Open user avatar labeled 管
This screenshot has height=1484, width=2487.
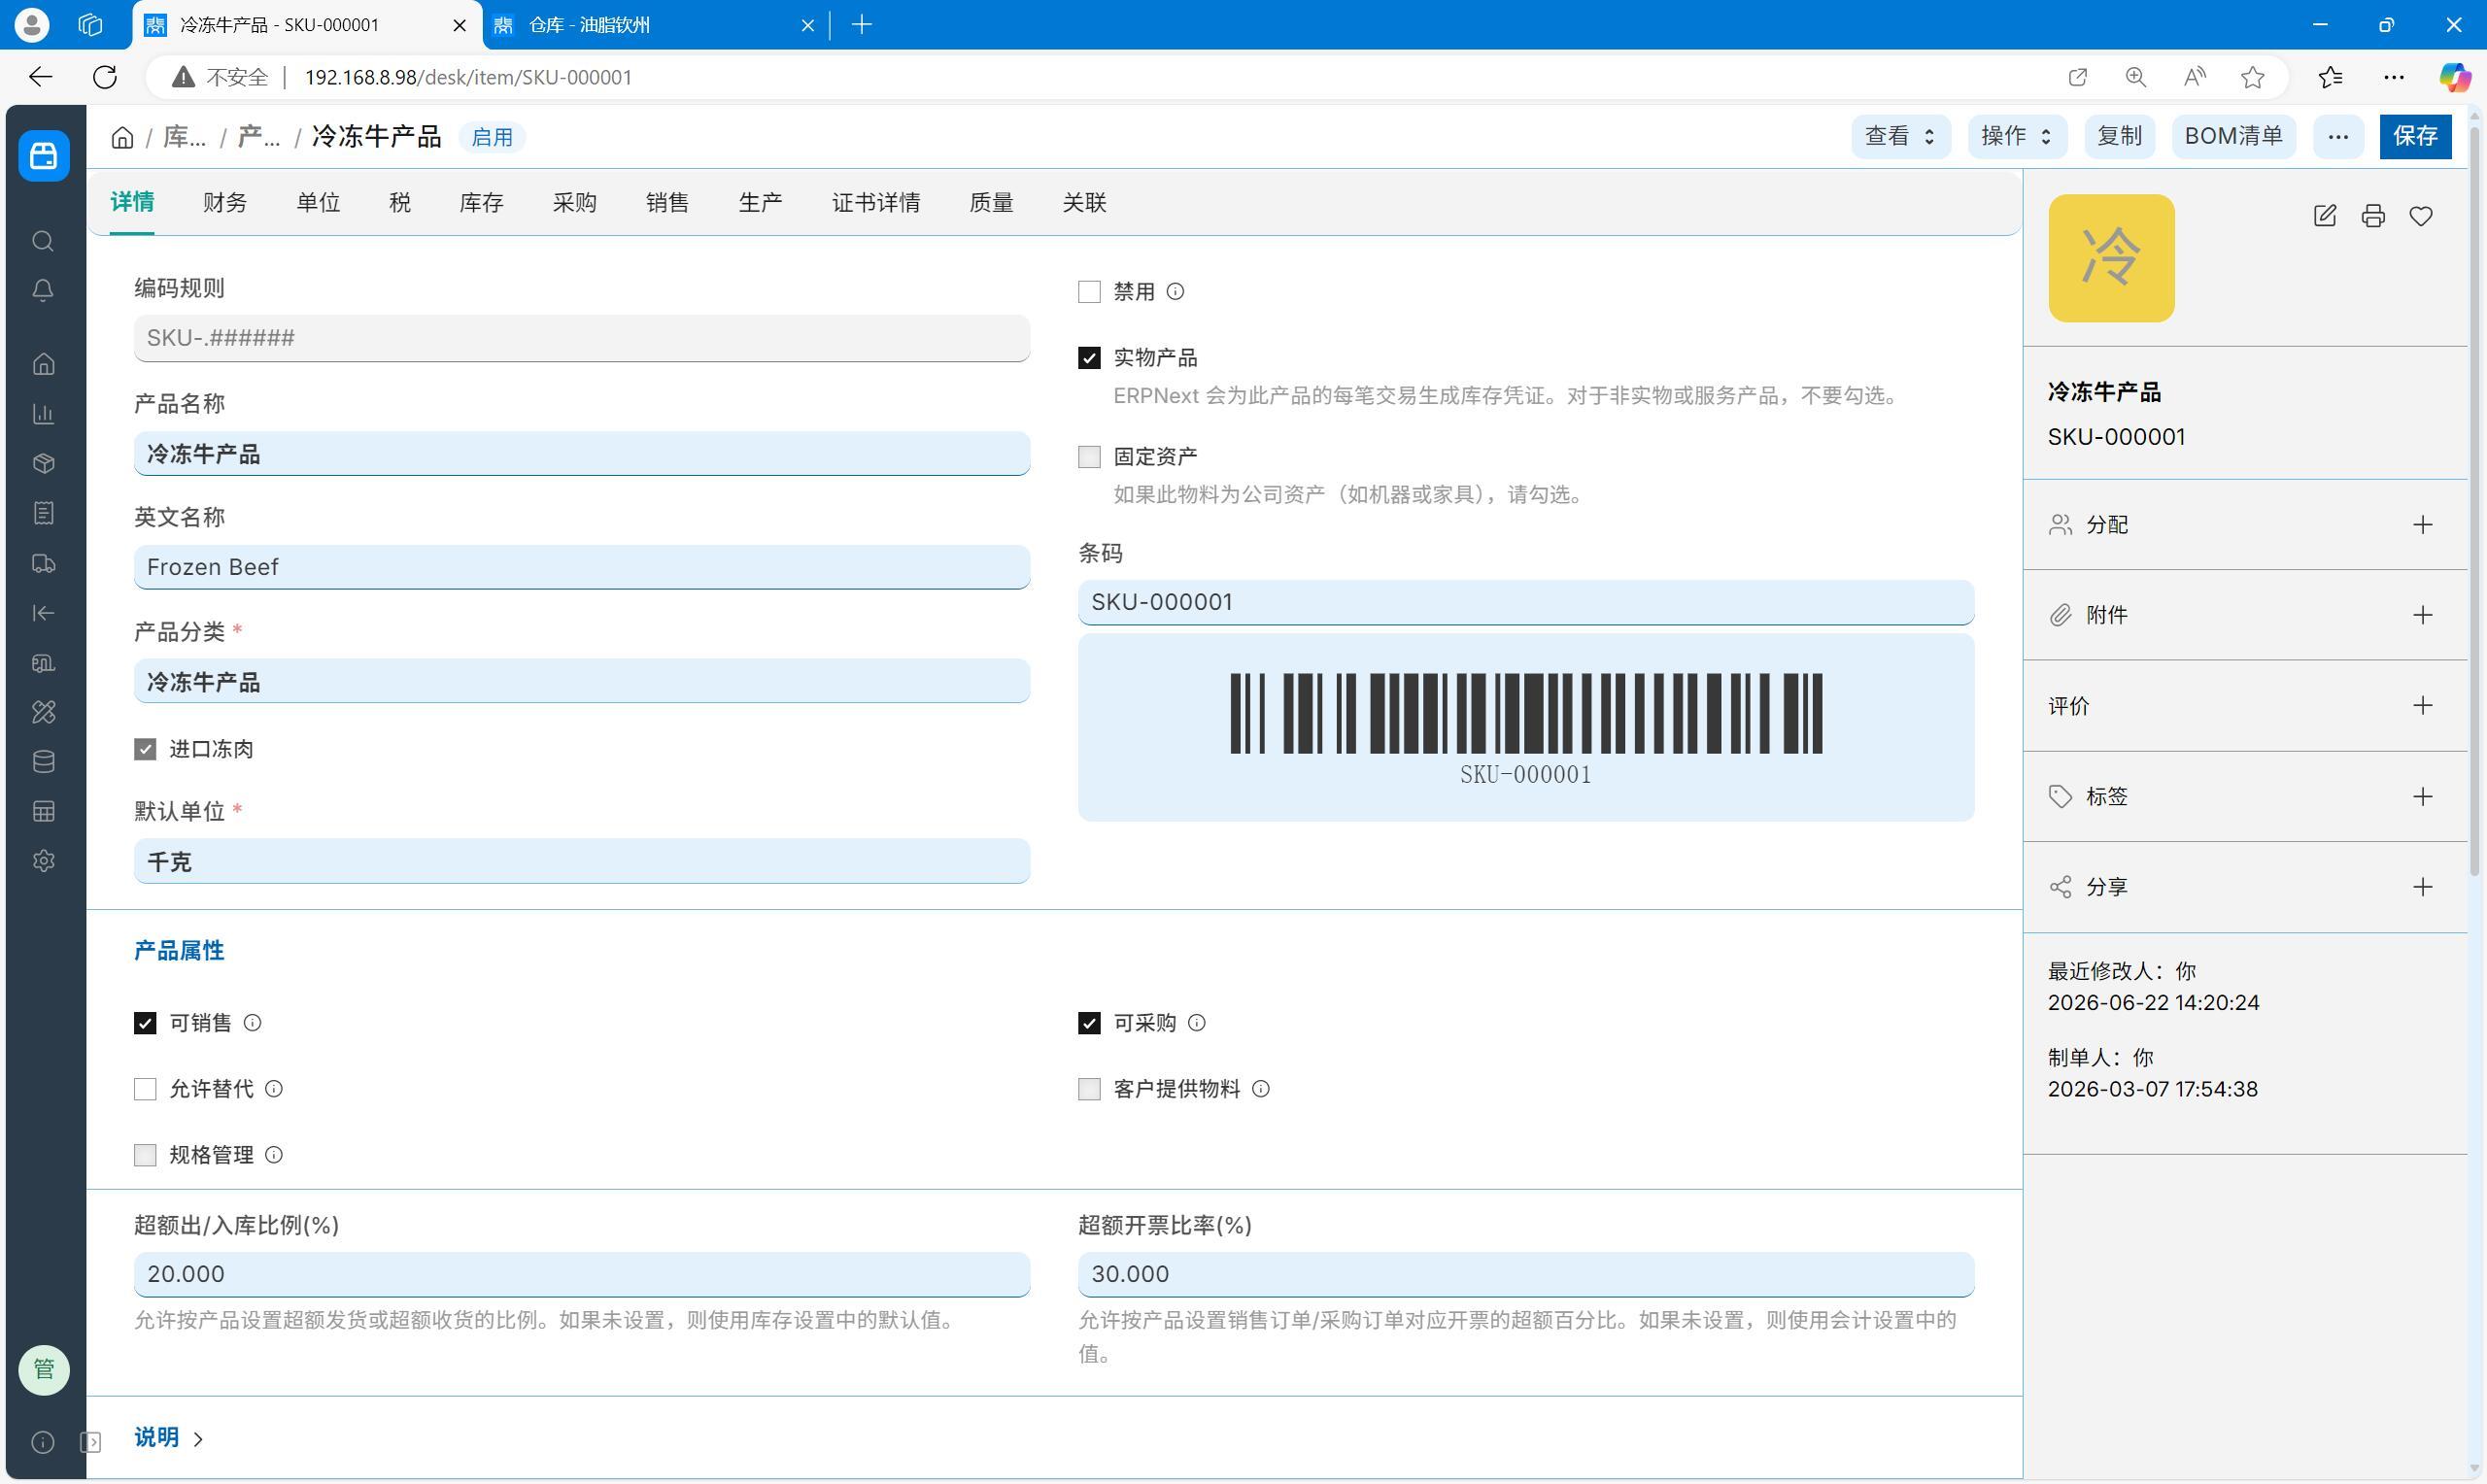[44, 1369]
